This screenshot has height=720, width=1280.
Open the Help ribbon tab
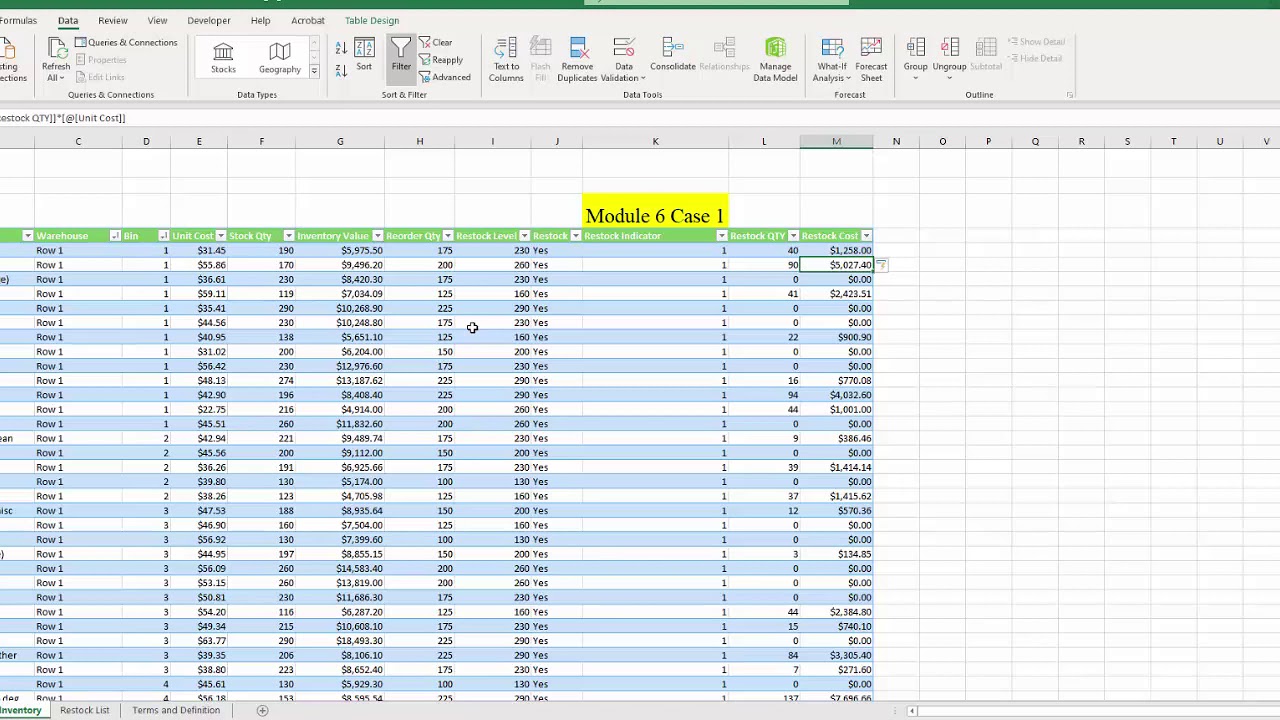tap(260, 20)
